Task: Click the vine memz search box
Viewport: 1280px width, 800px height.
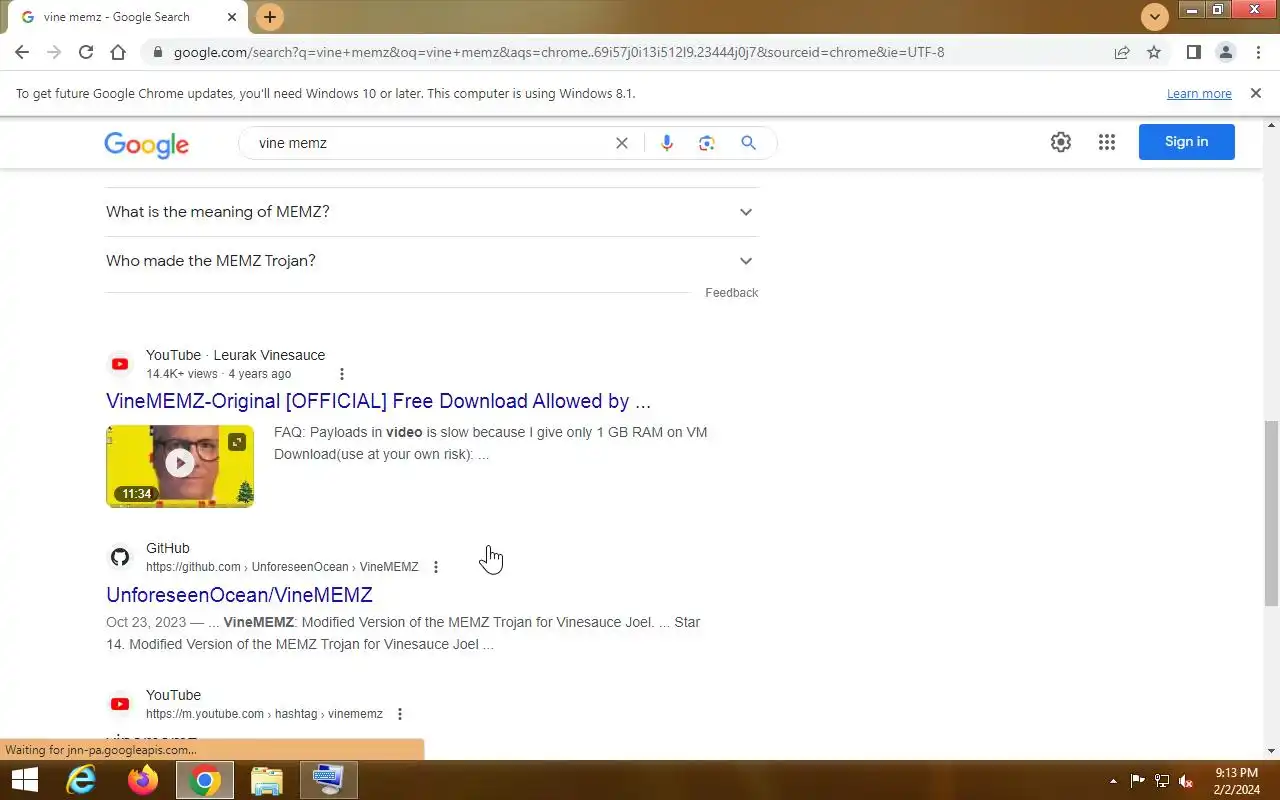Action: click(430, 143)
